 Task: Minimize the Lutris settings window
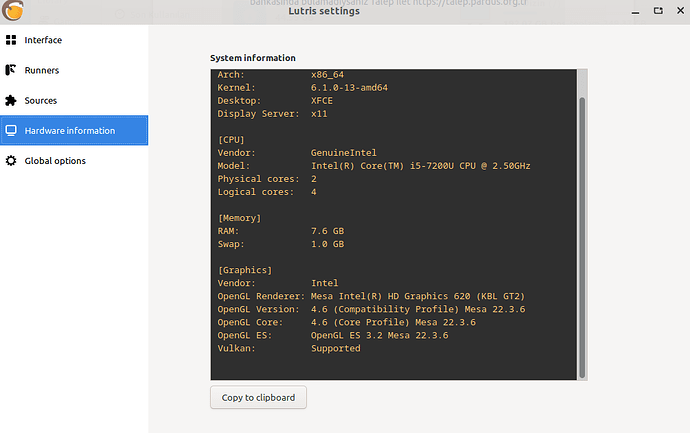tap(635, 11)
